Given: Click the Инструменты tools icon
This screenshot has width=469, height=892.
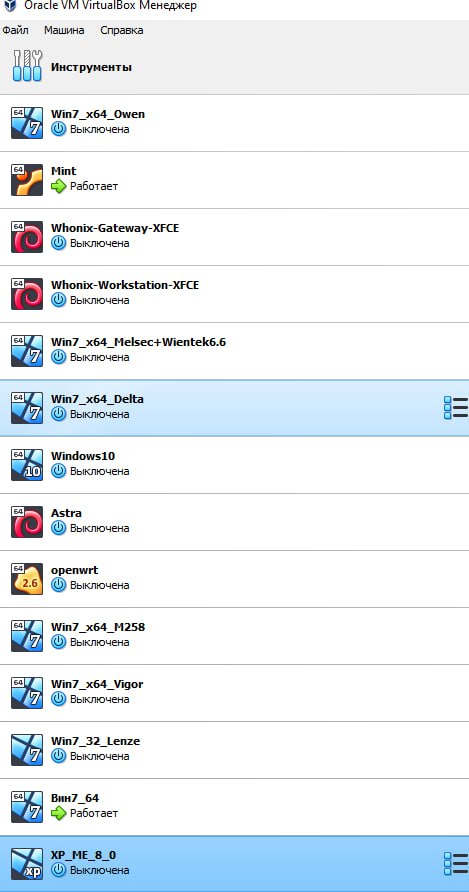Looking at the screenshot, I should click(27, 66).
